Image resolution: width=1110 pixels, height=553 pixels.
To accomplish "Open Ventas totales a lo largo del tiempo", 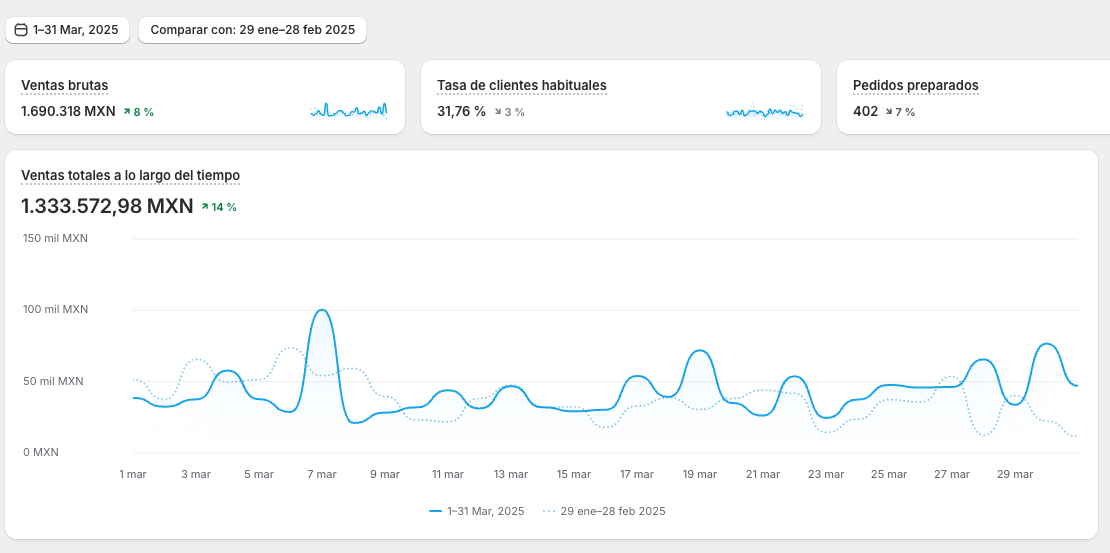I will [130, 176].
